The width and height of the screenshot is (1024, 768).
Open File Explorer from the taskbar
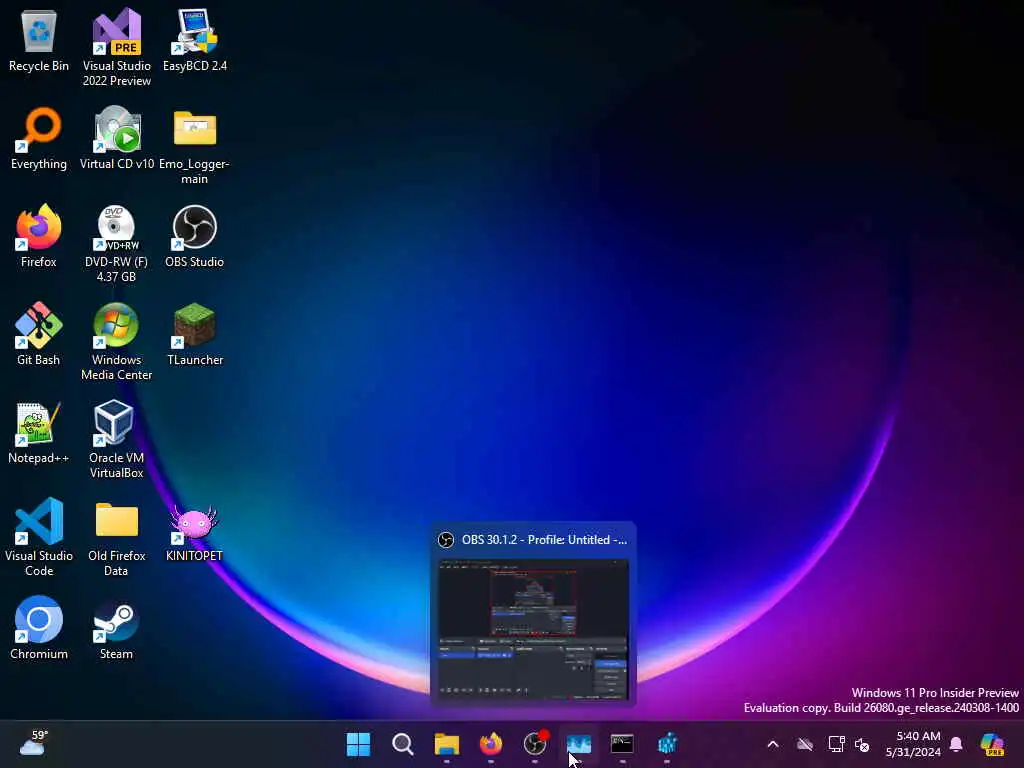click(x=447, y=744)
